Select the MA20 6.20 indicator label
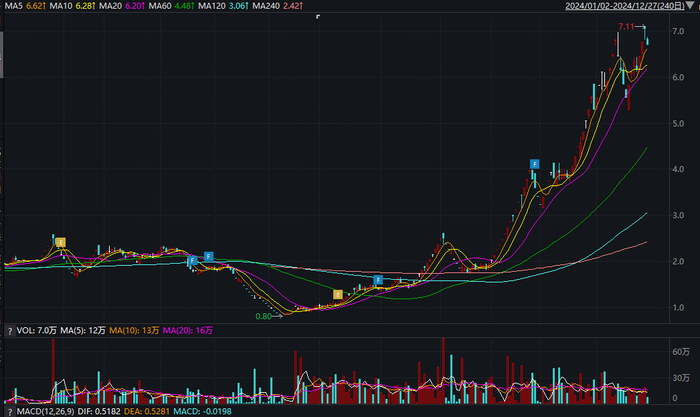Image resolution: width=700 pixels, height=417 pixels. pyautogui.click(x=121, y=6)
